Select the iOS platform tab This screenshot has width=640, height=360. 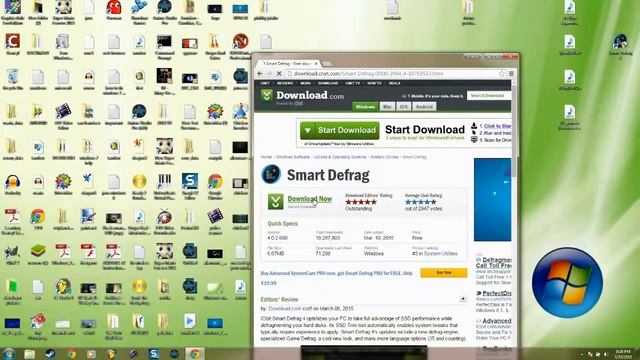[403, 107]
